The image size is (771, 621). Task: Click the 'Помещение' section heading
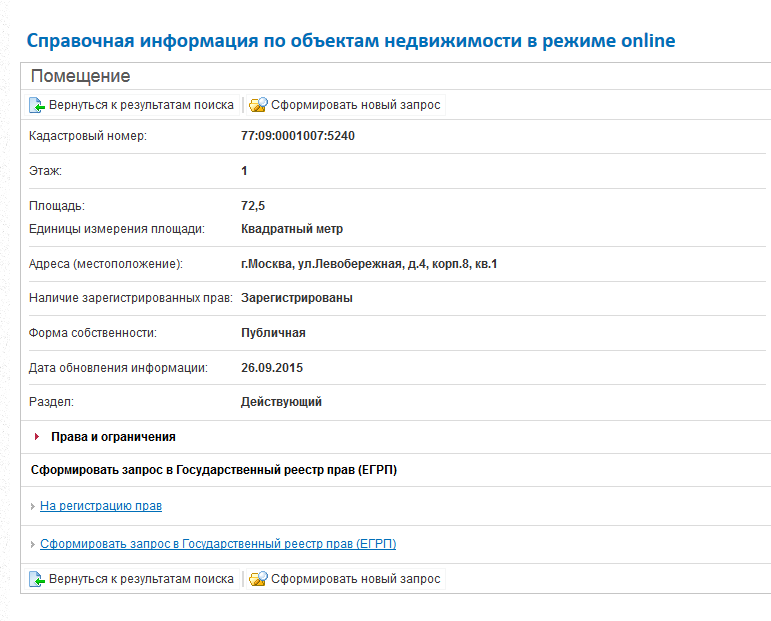(80, 76)
